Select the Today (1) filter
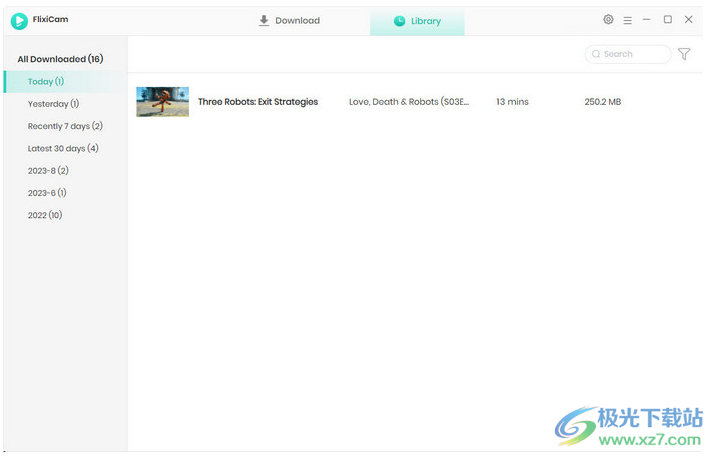Image resolution: width=714 pixels, height=456 pixels. (46, 82)
